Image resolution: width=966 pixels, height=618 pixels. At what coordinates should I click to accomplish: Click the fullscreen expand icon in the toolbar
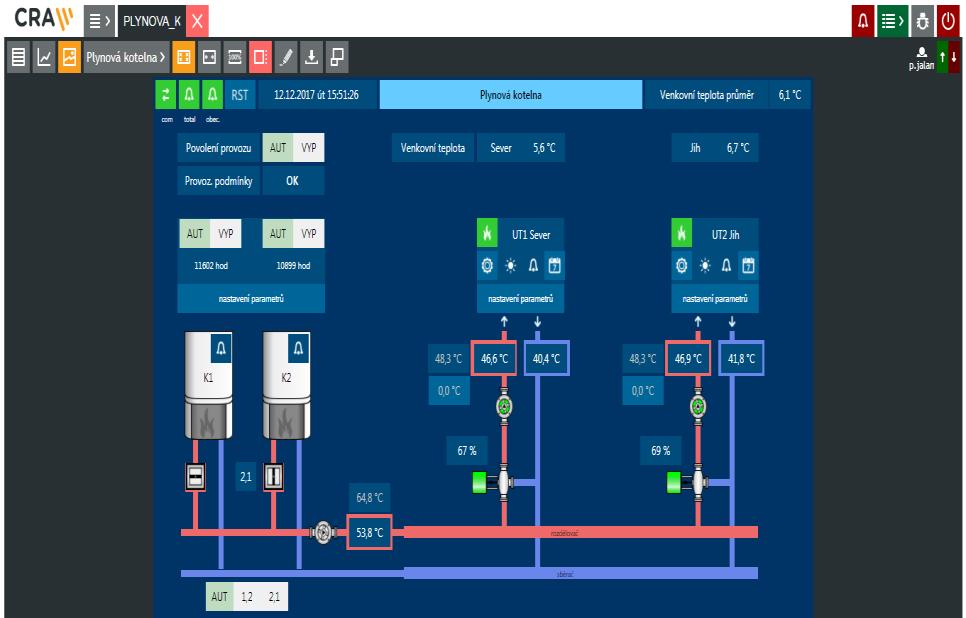(209, 57)
